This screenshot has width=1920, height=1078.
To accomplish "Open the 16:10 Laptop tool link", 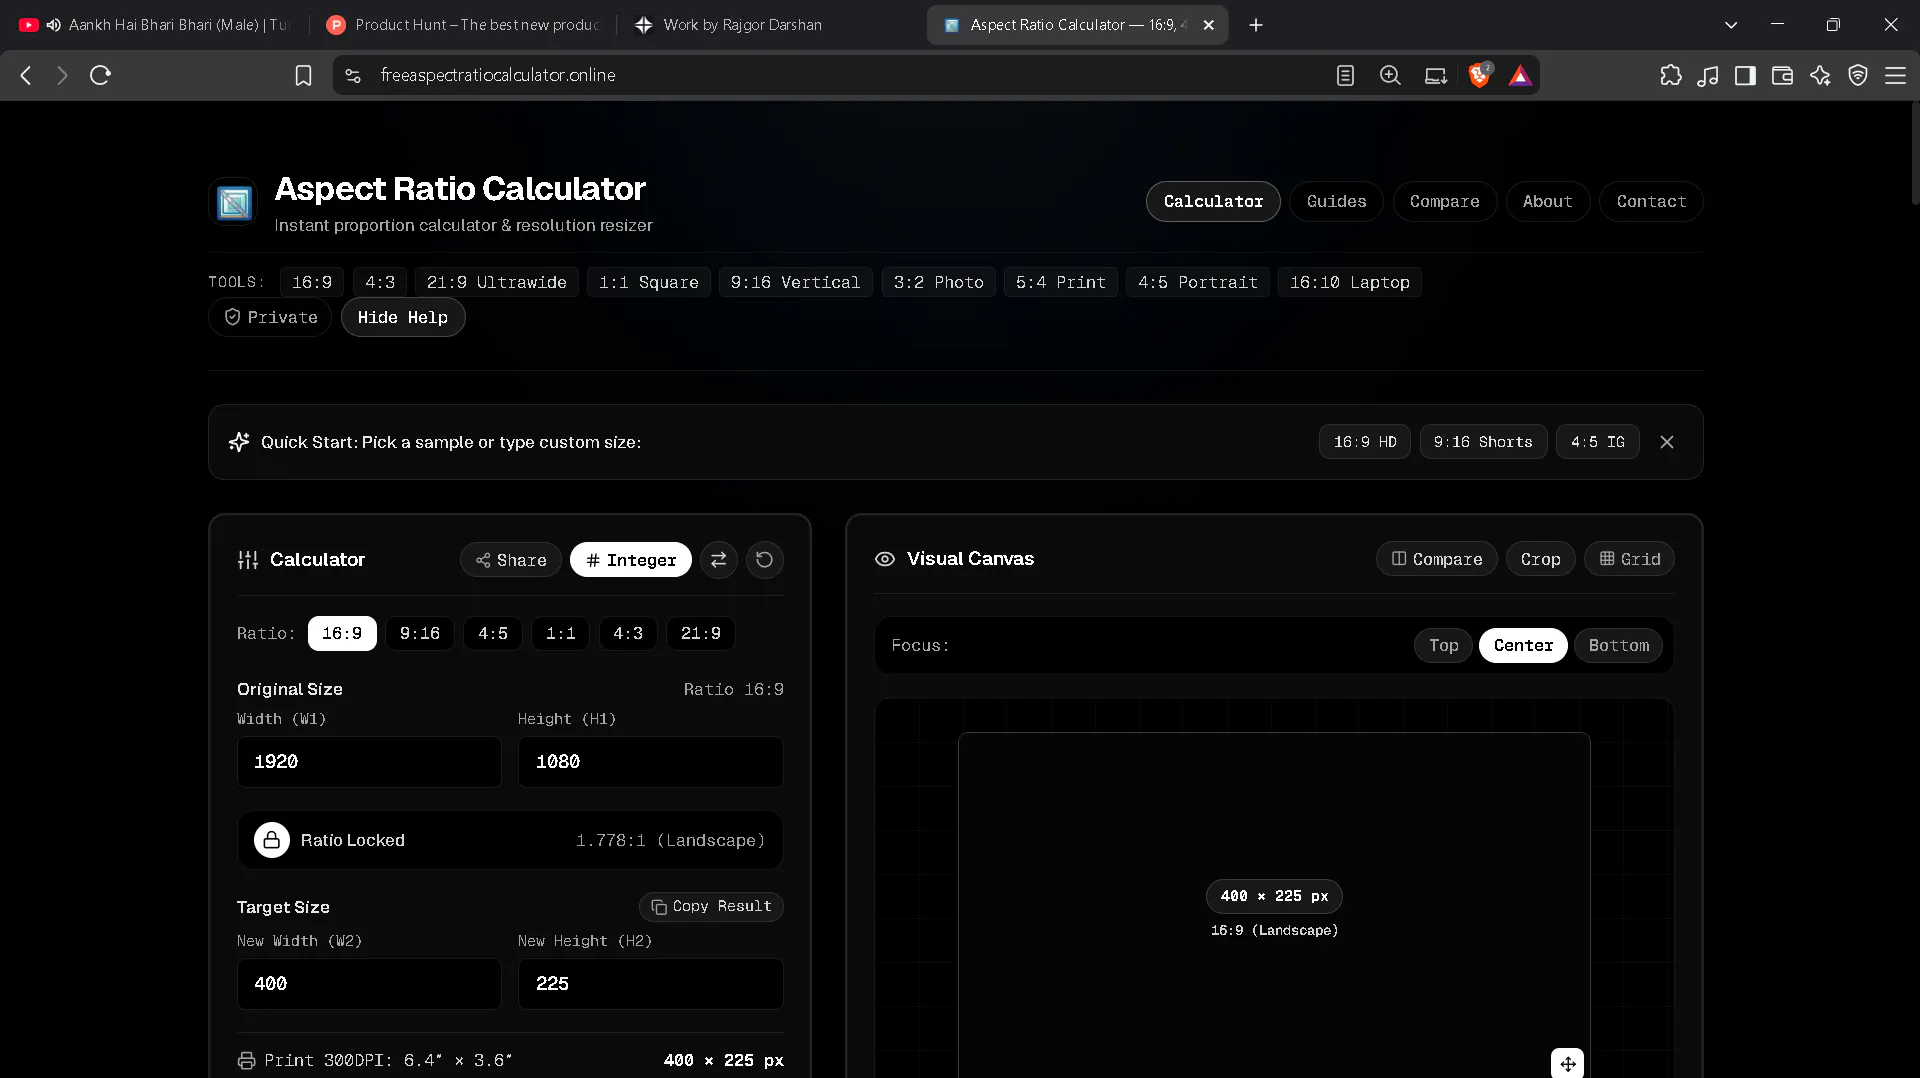I will tap(1349, 283).
